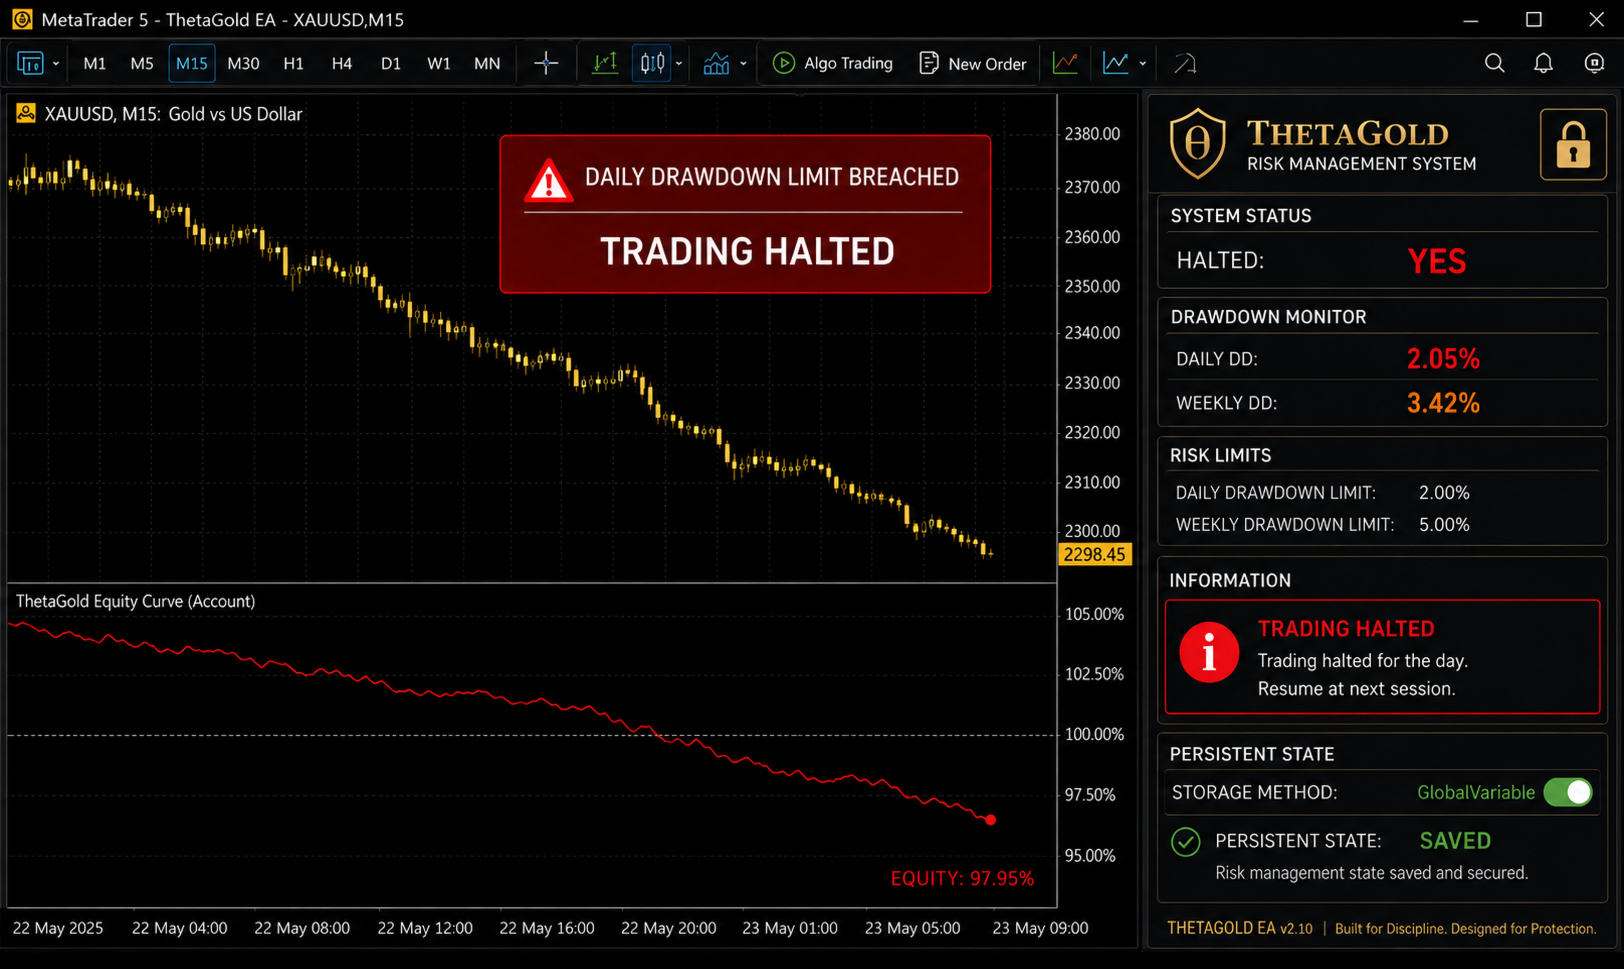Click the 100.00% equity axis label

[1094, 735]
